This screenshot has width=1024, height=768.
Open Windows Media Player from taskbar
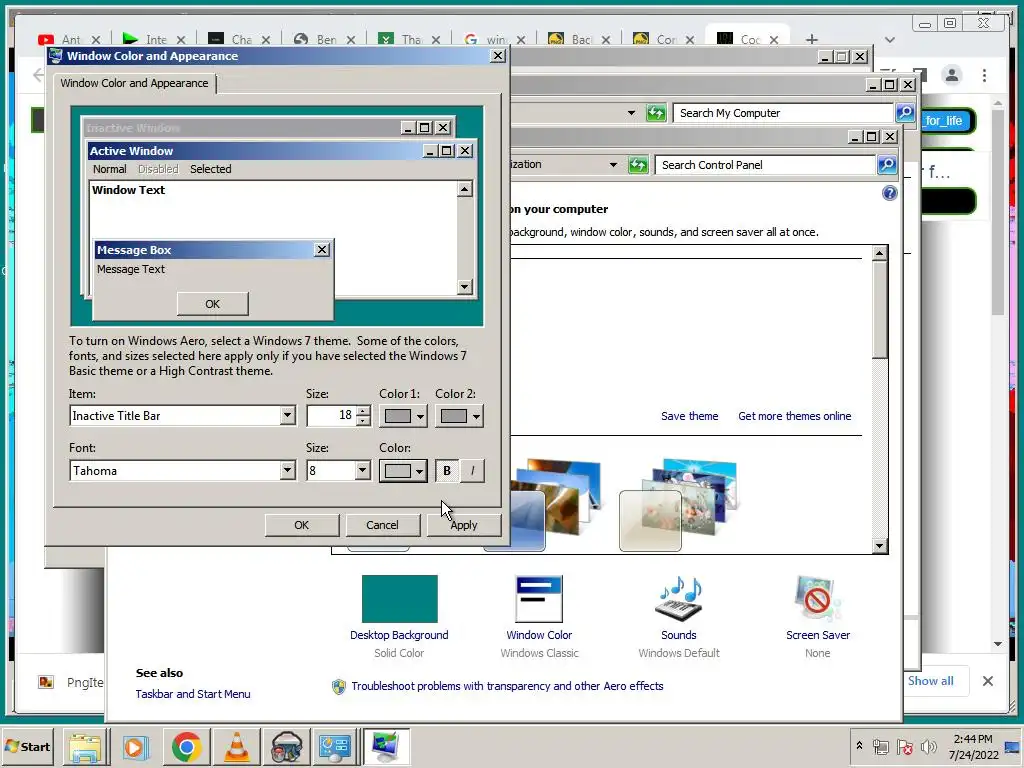(x=136, y=748)
